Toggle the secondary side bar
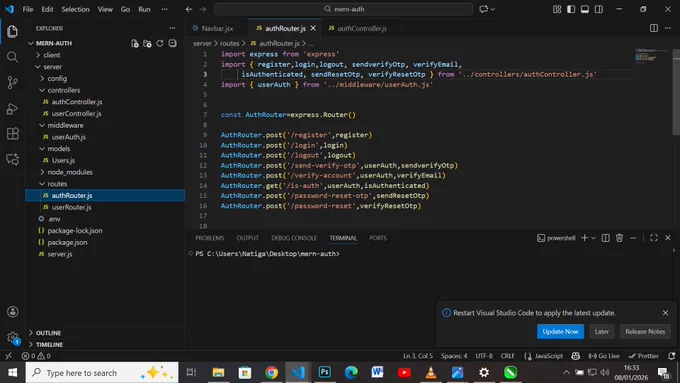The height and width of the screenshot is (383, 680). tap(598, 9)
